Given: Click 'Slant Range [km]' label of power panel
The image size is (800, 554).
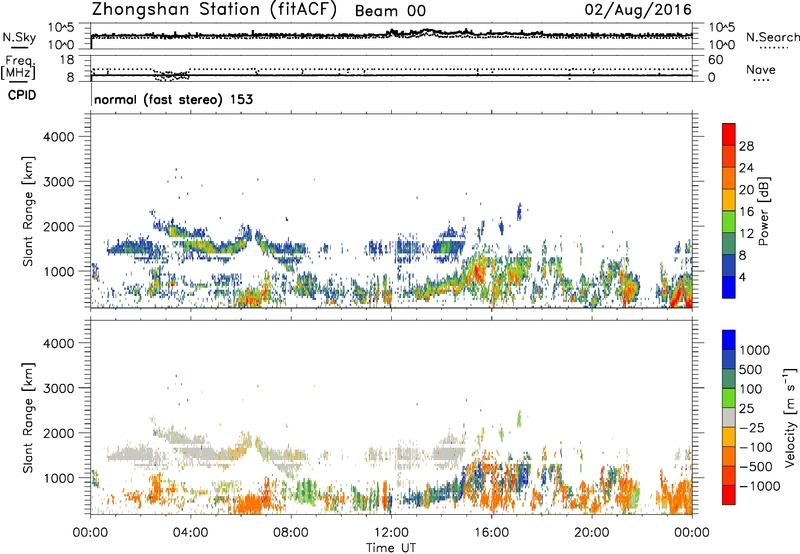Looking at the screenshot, I should point(28,211).
